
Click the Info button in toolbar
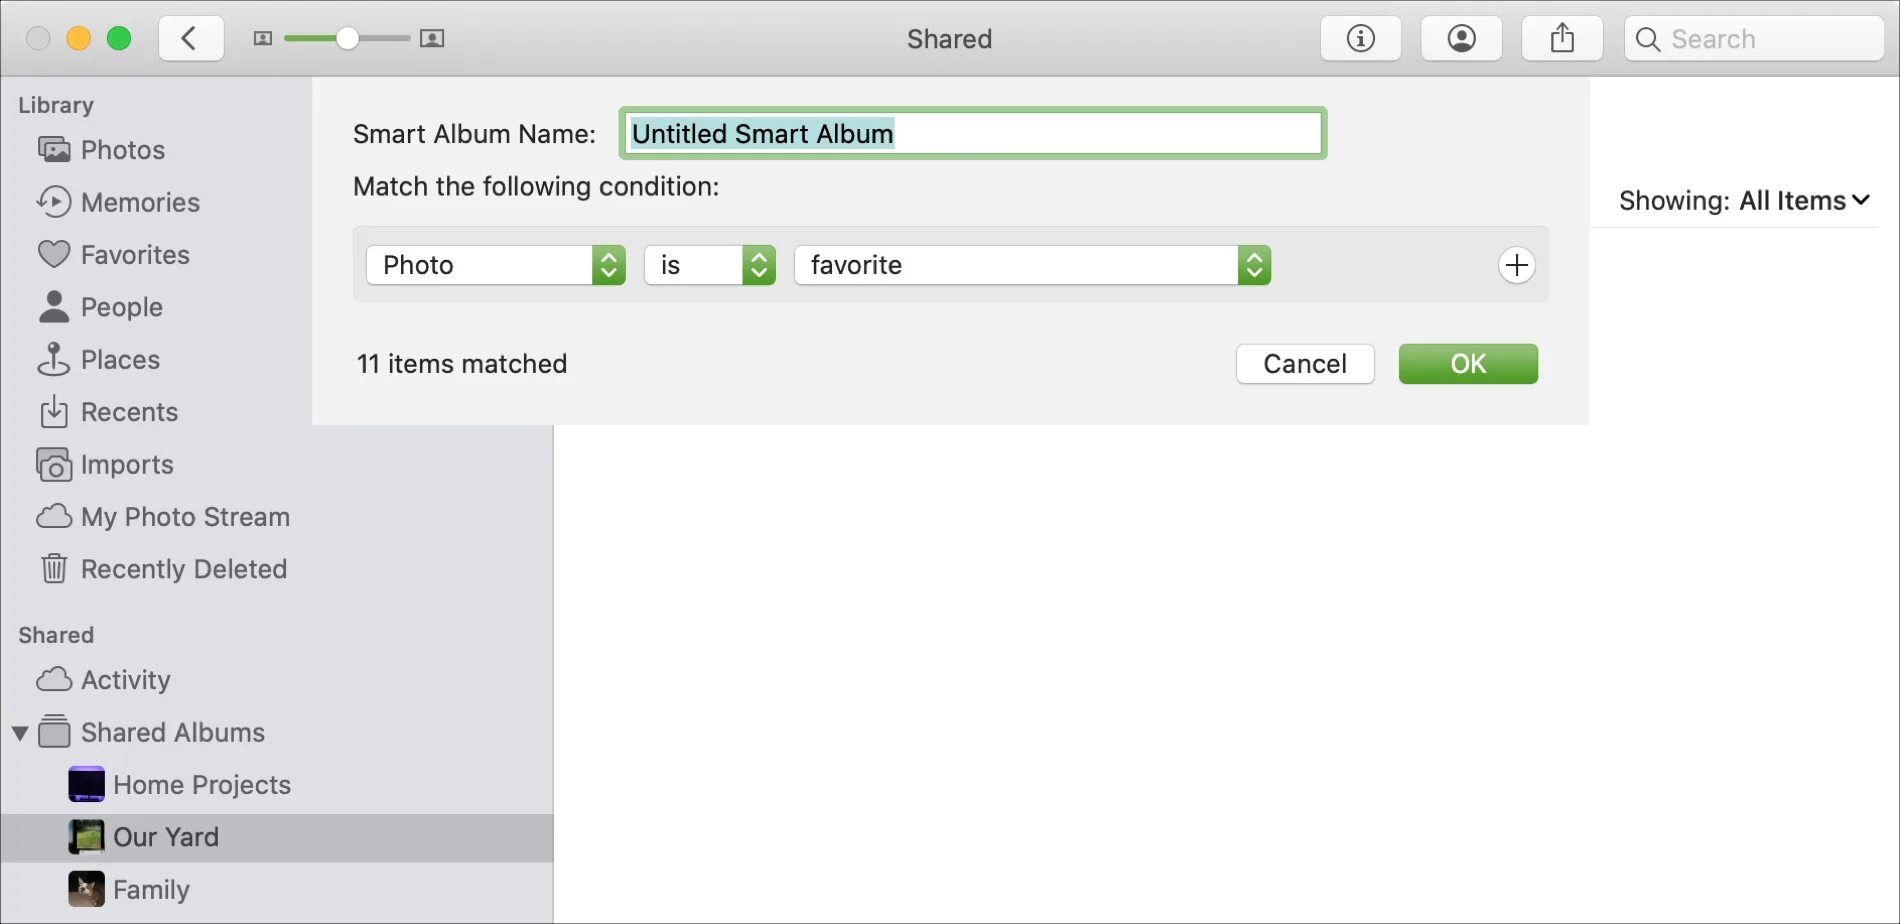click(1360, 39)
